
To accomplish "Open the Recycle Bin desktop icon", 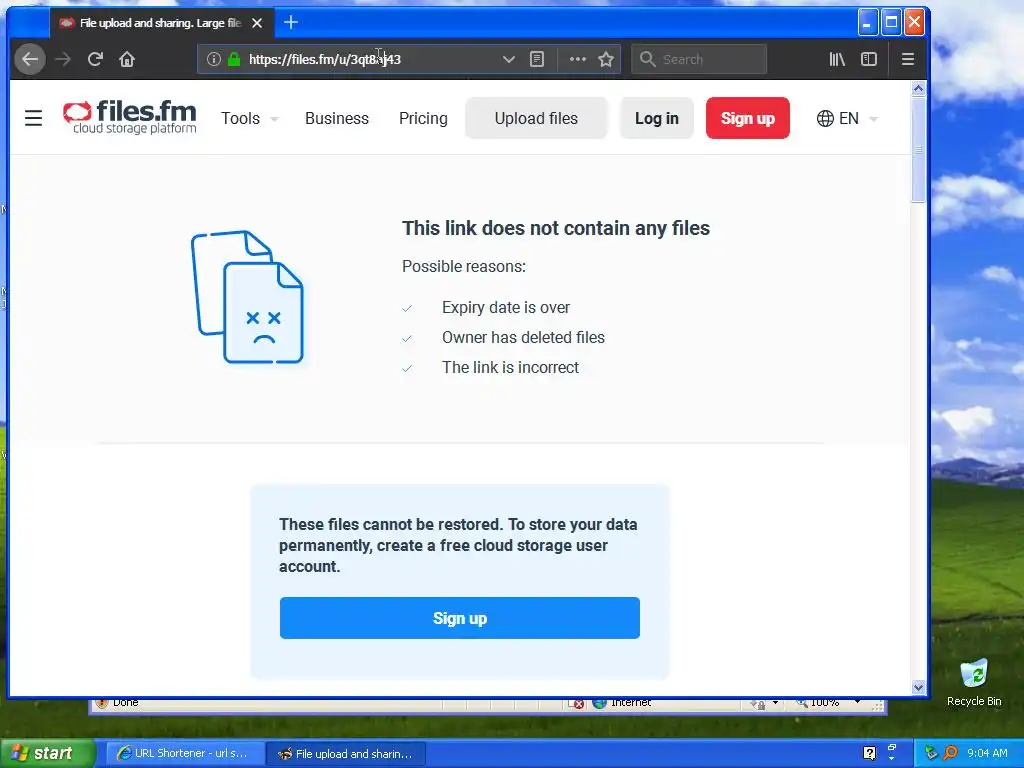I will (974, 682).
